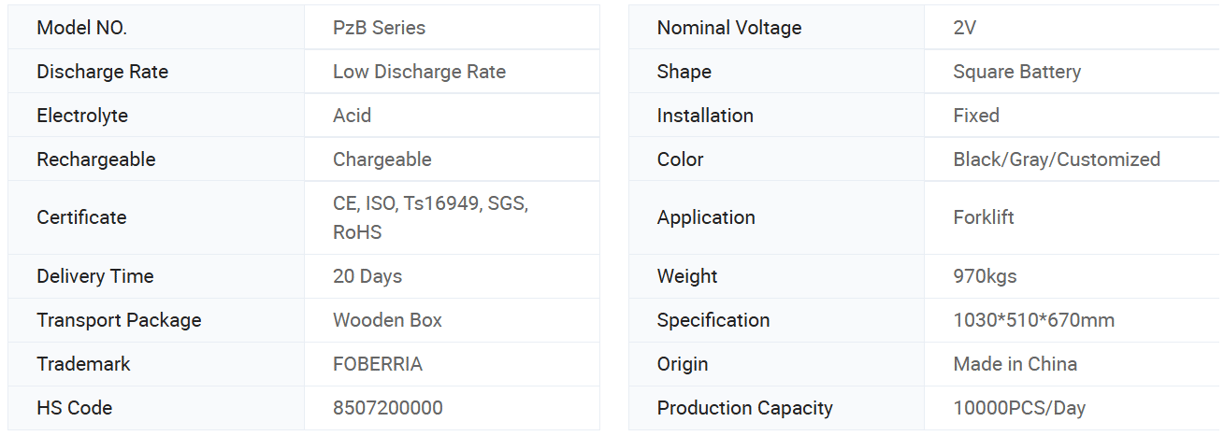Screen dimensions: 1224x433
Task: Click the Nominal Voltage label
Action: (729, 28)
